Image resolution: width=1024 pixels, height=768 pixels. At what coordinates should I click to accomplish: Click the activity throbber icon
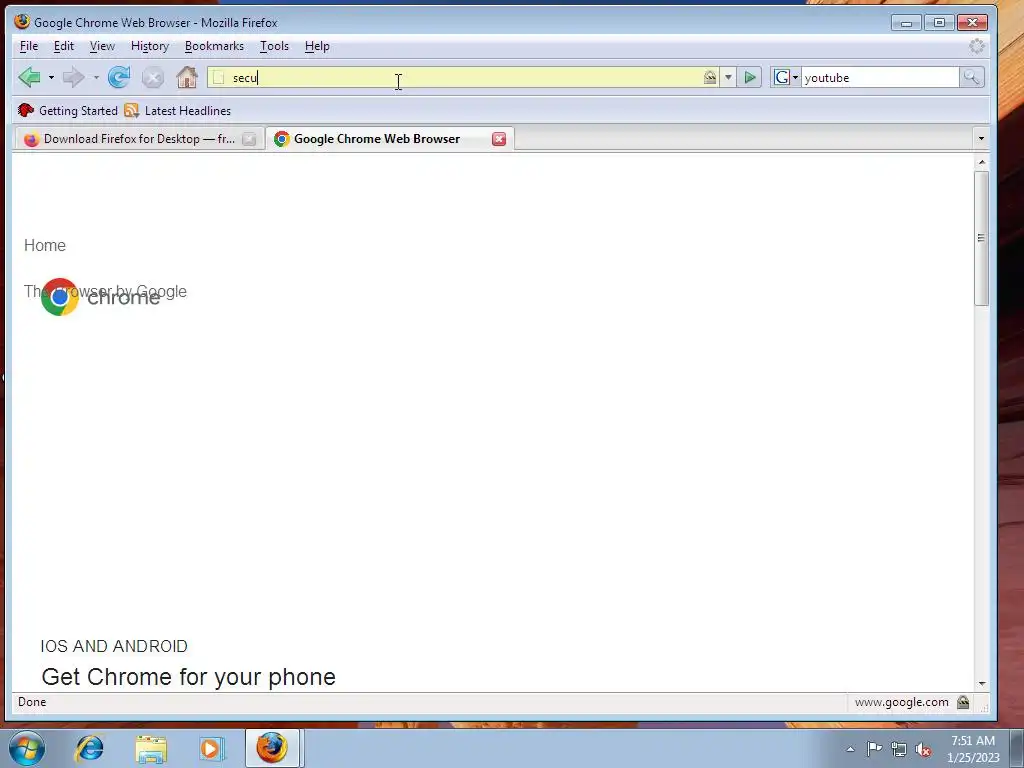(x=976, y=46)
